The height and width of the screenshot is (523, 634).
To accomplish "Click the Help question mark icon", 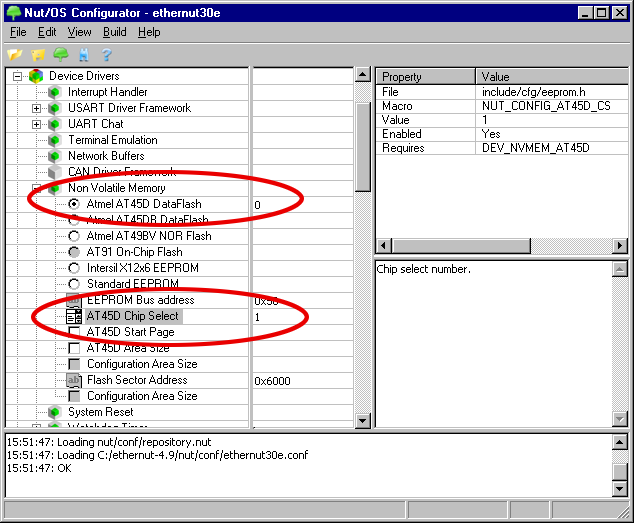I will coord(106,54).
